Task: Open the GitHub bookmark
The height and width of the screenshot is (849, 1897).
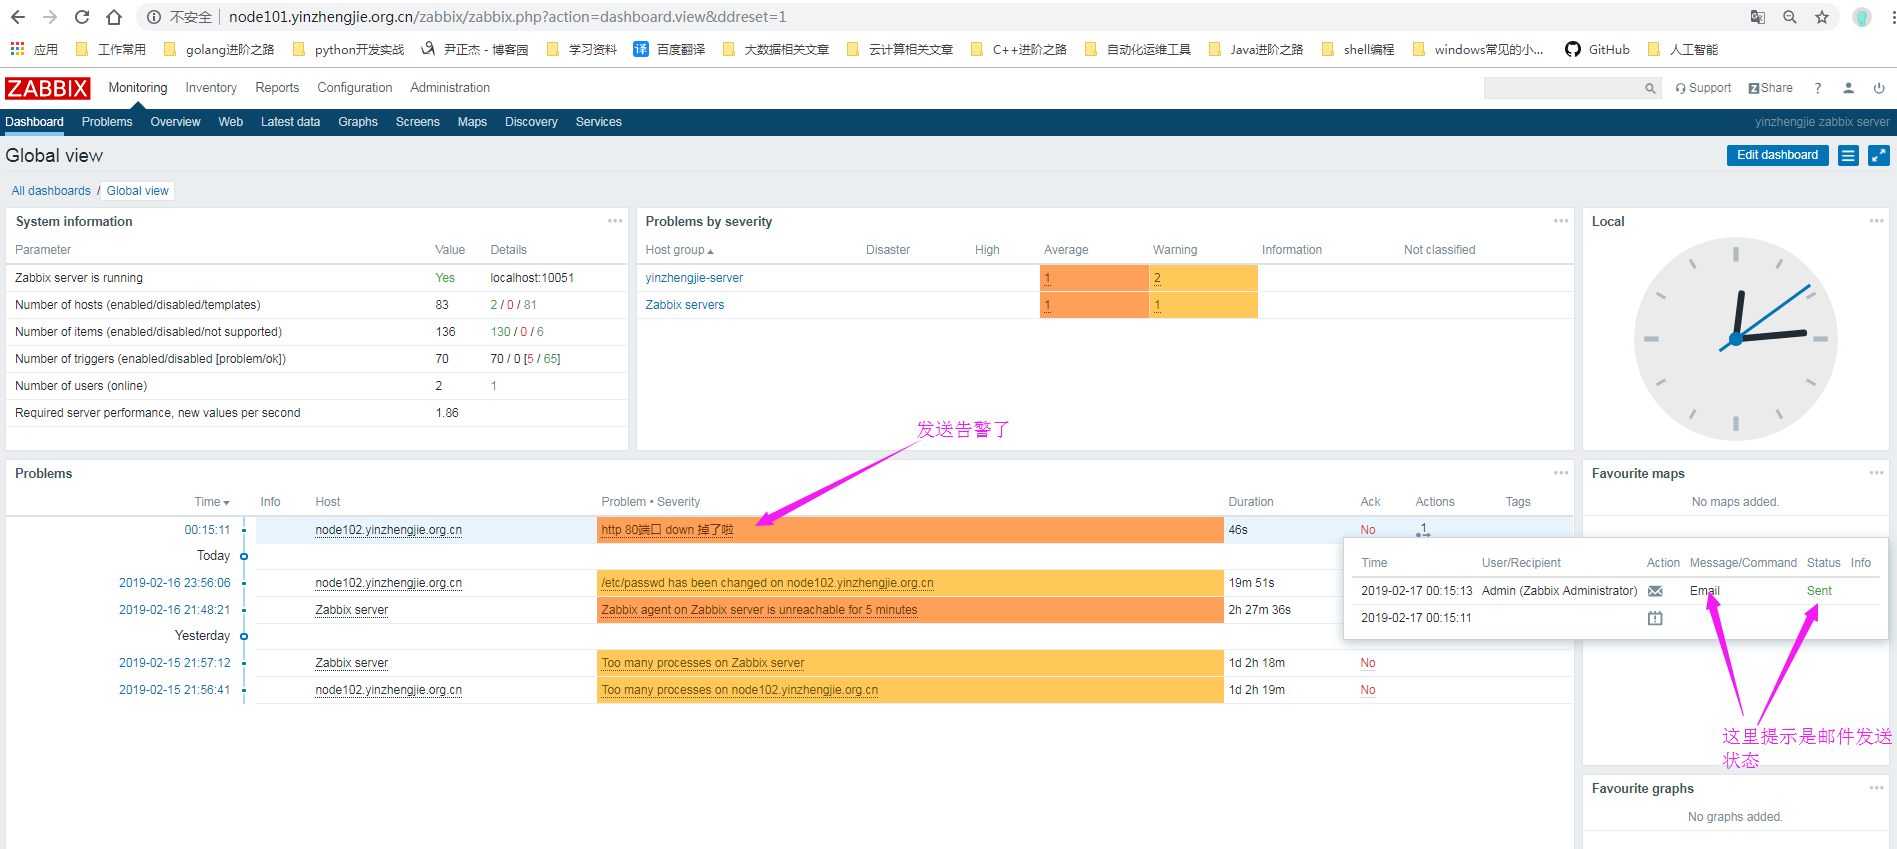Action: tap(1598, 49)
